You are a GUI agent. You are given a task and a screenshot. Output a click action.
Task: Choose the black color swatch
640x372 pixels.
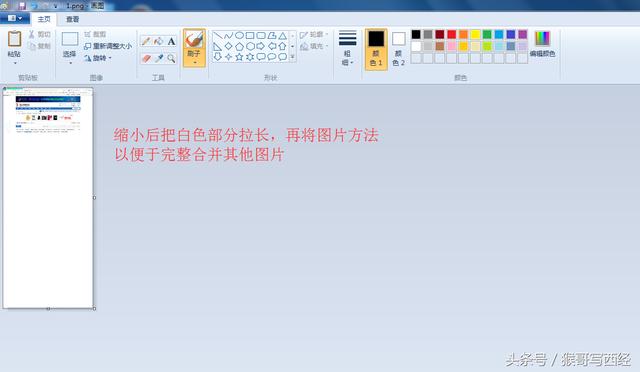tap(416, 34)
